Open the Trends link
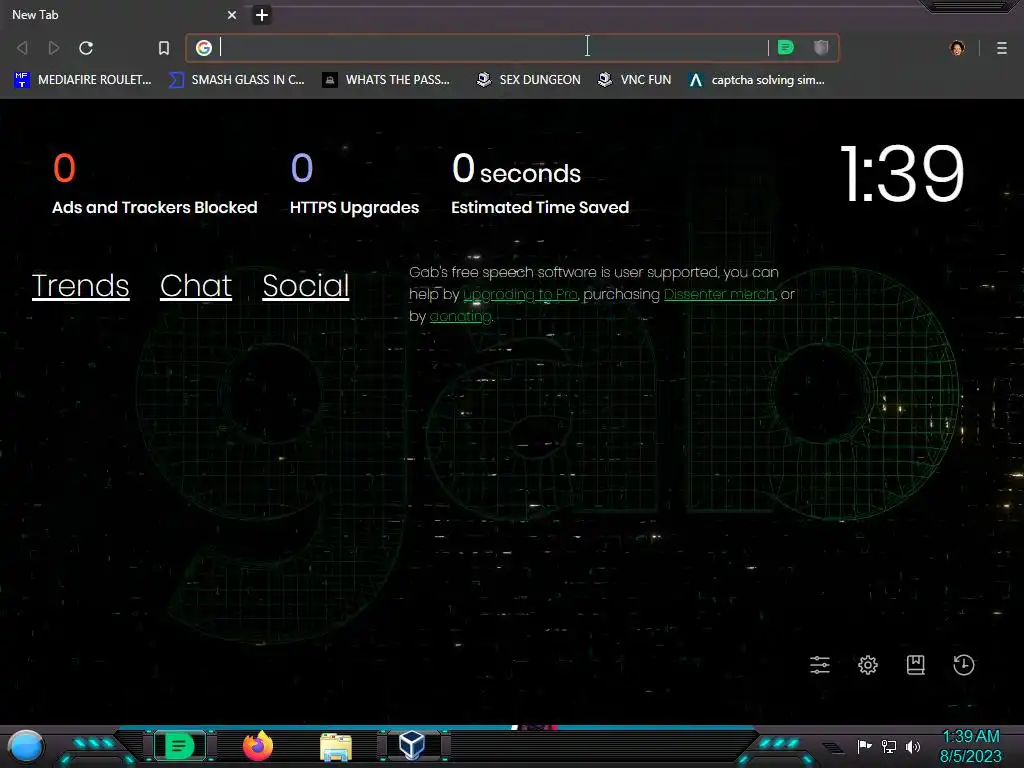The image size is (1024, 768). [80, 286]
